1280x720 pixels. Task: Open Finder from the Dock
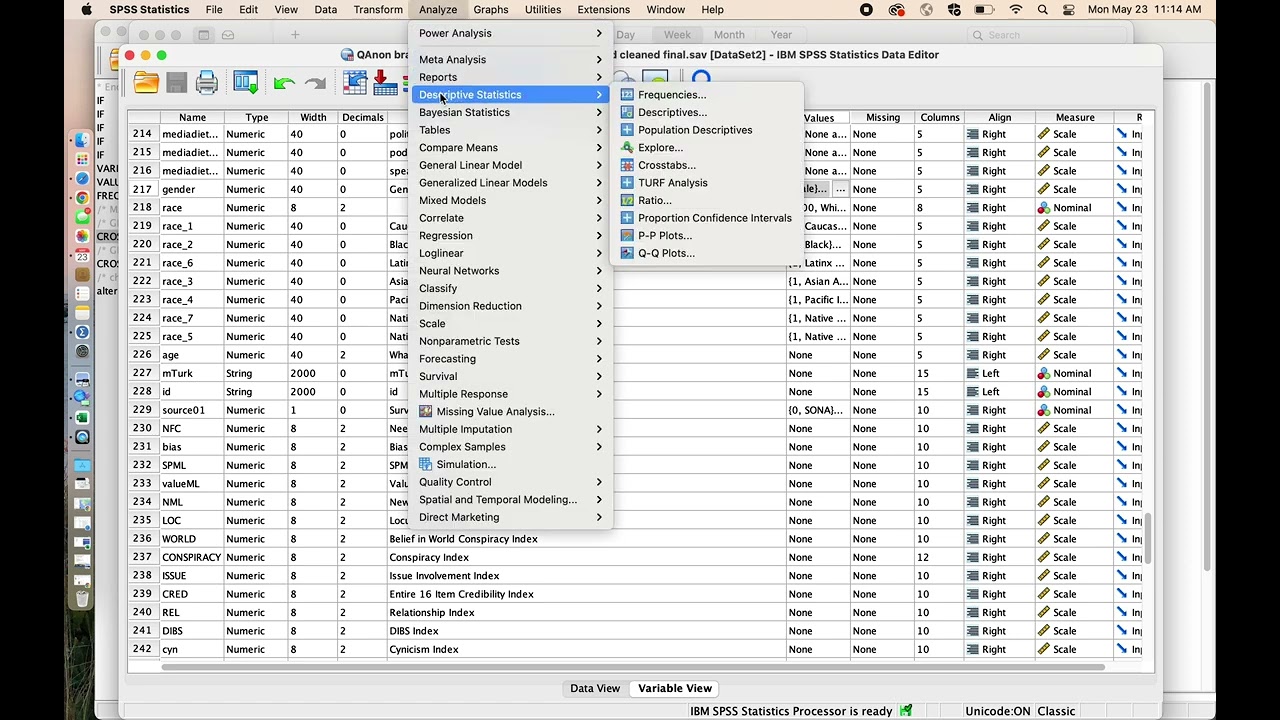(x=82, y=139)
